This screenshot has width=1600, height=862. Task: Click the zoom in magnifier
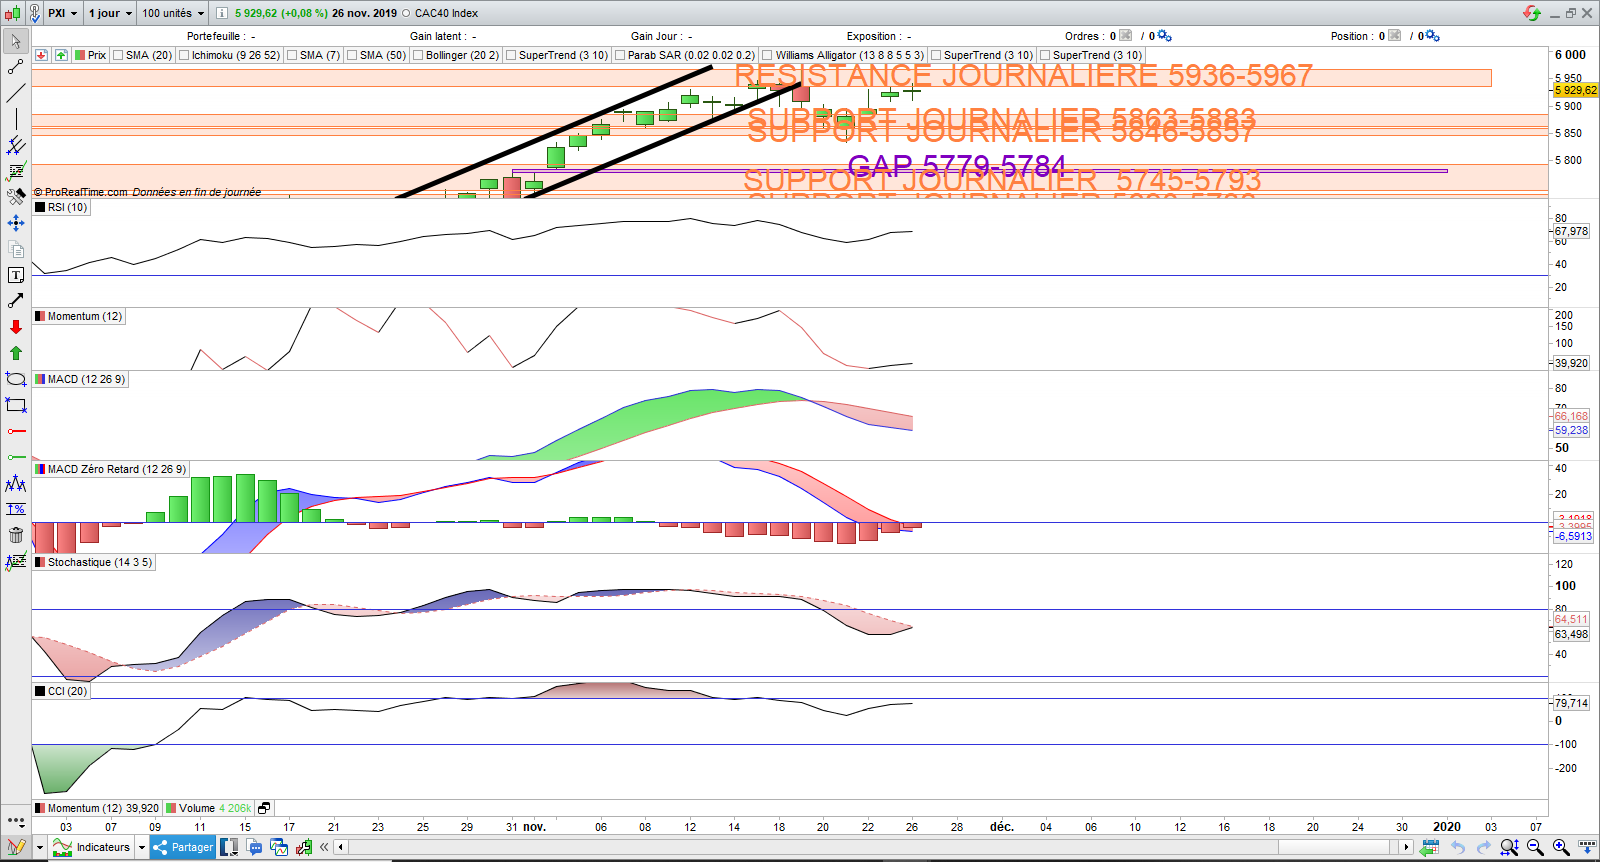click(1561, 847)
